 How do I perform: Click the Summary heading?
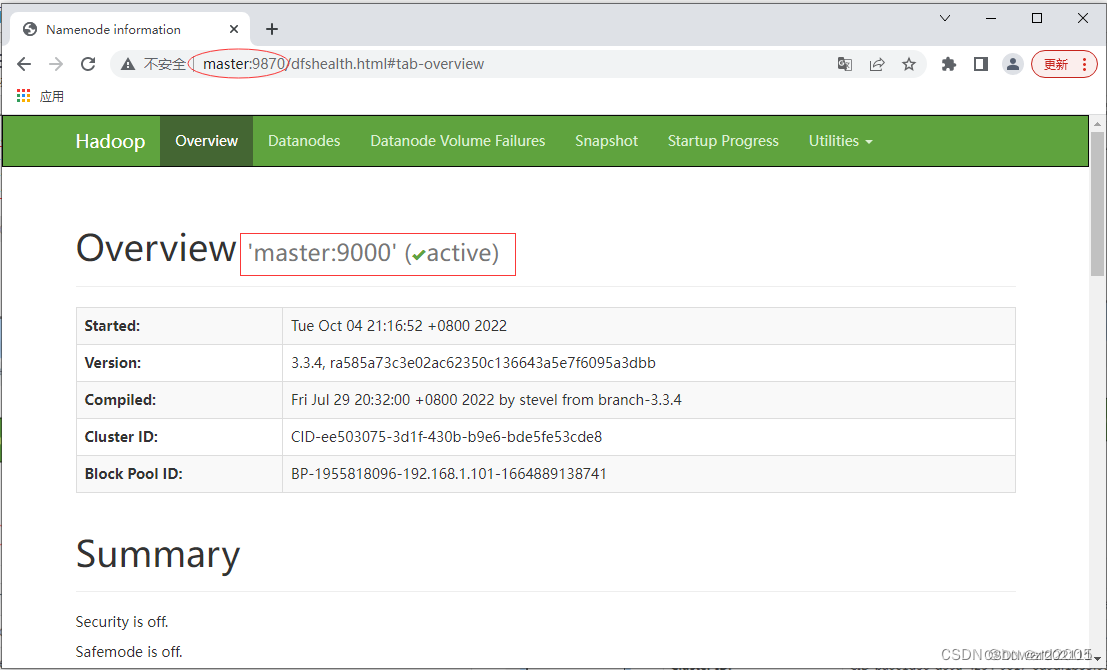(x=158, y=555)
